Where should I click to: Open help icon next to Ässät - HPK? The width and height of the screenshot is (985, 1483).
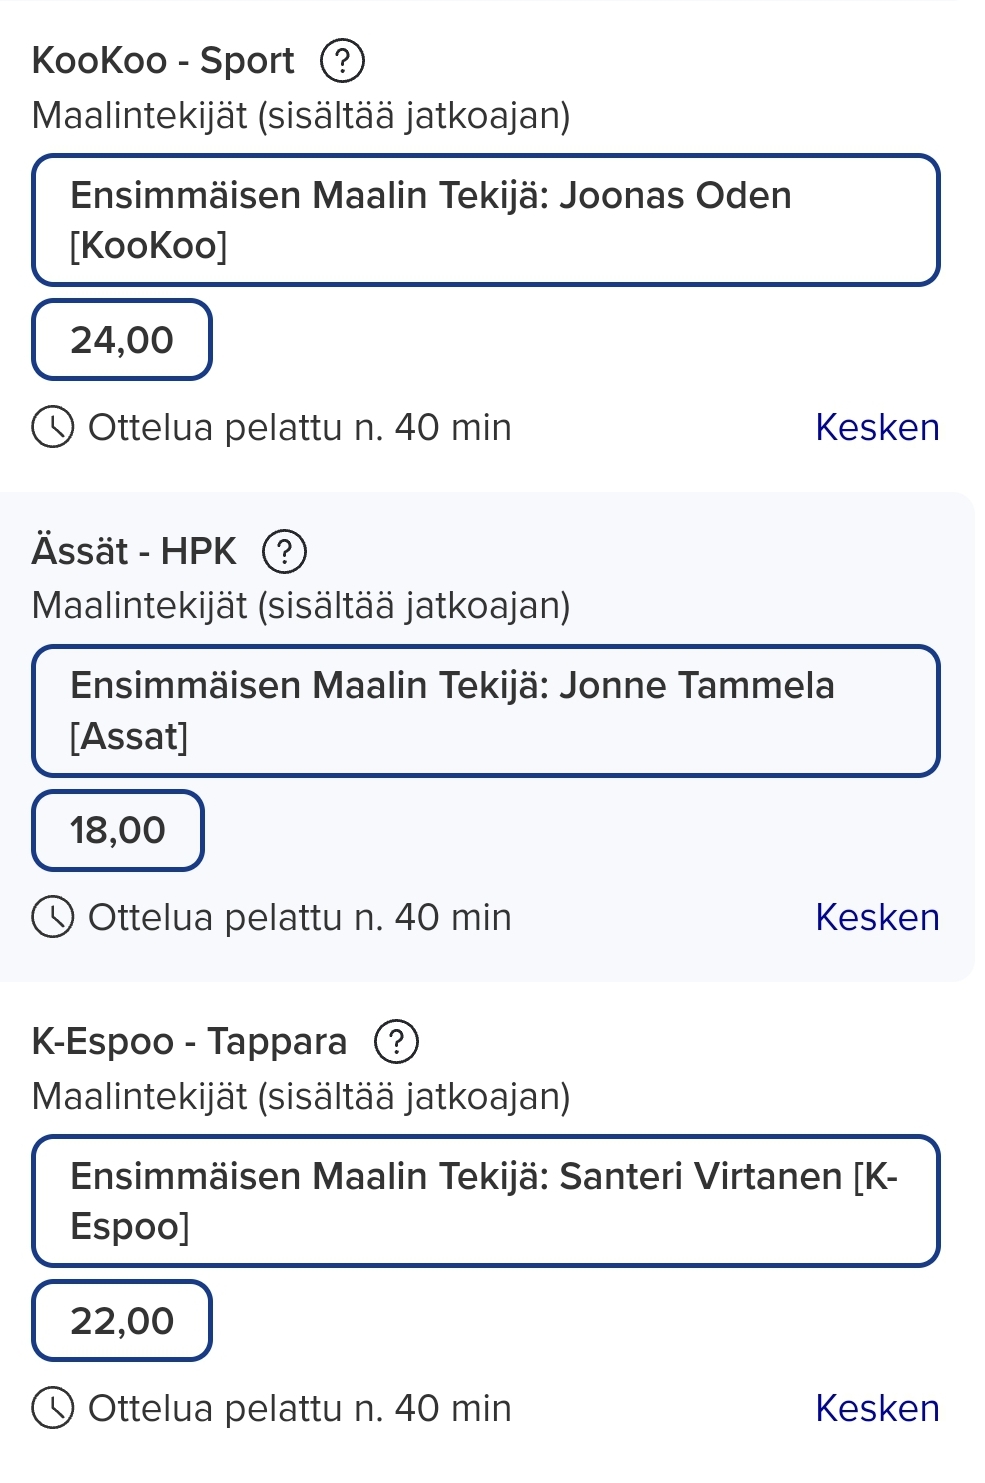click(284, 551)
